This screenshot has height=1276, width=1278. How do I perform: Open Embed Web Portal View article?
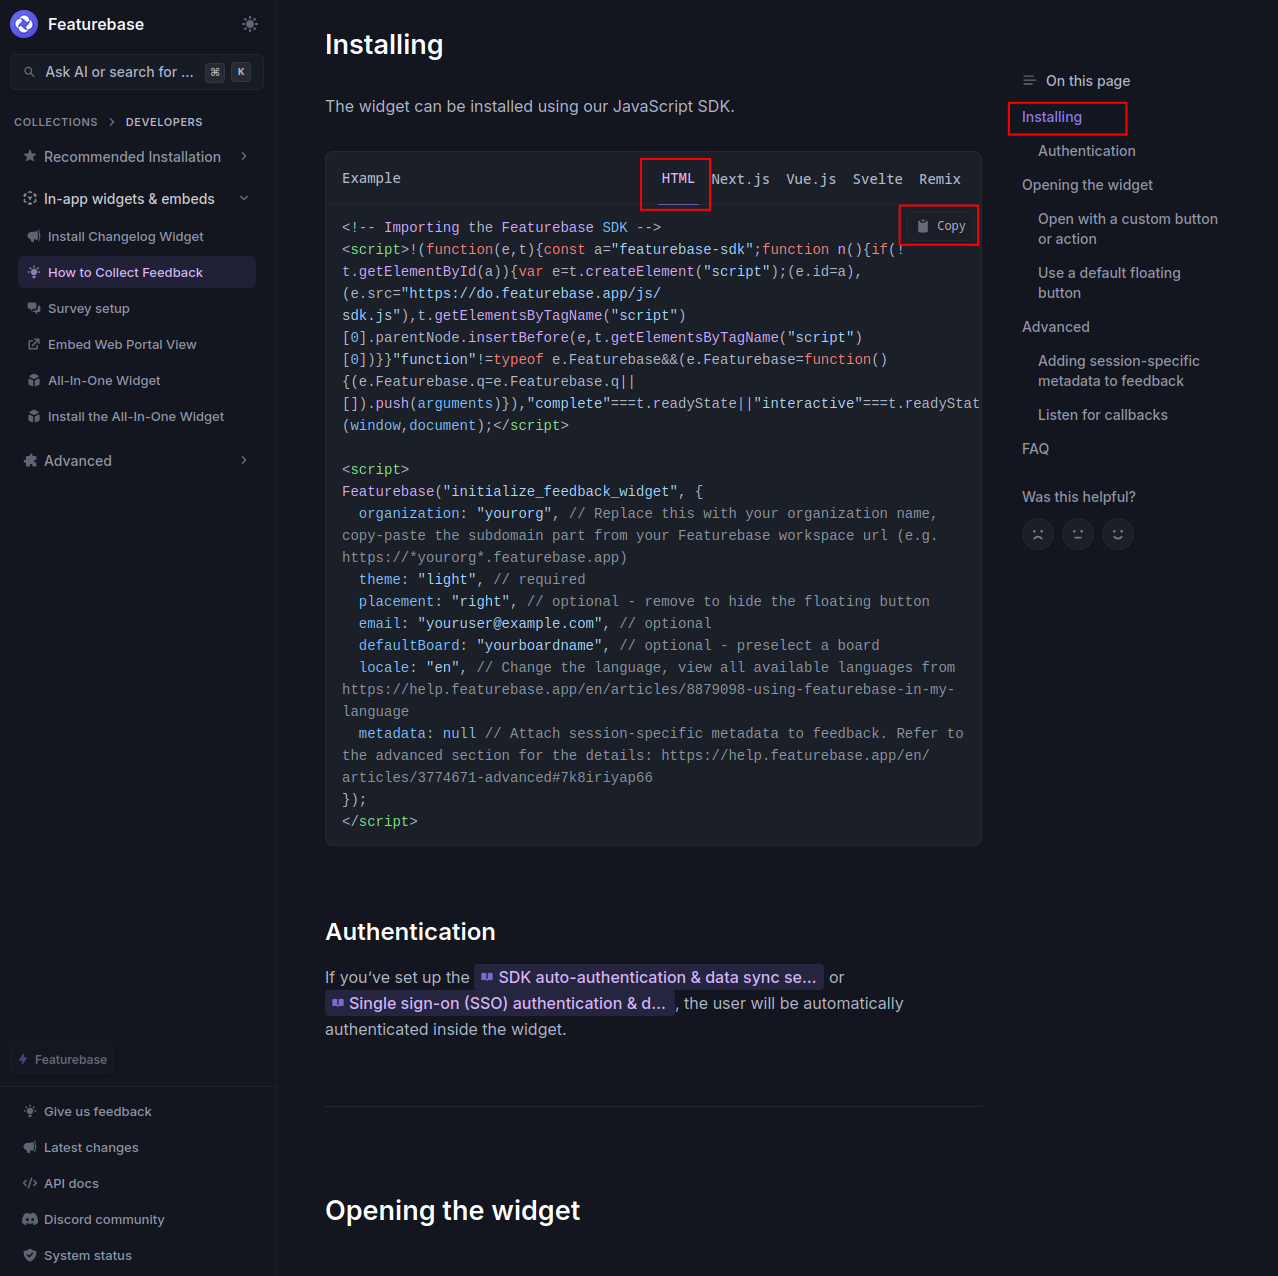point(122,345)
